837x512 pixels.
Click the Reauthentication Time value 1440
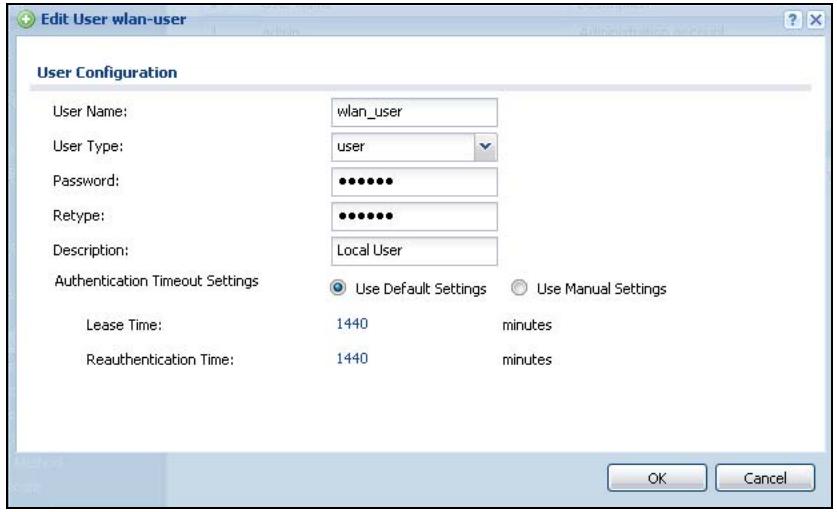point(352,358)
